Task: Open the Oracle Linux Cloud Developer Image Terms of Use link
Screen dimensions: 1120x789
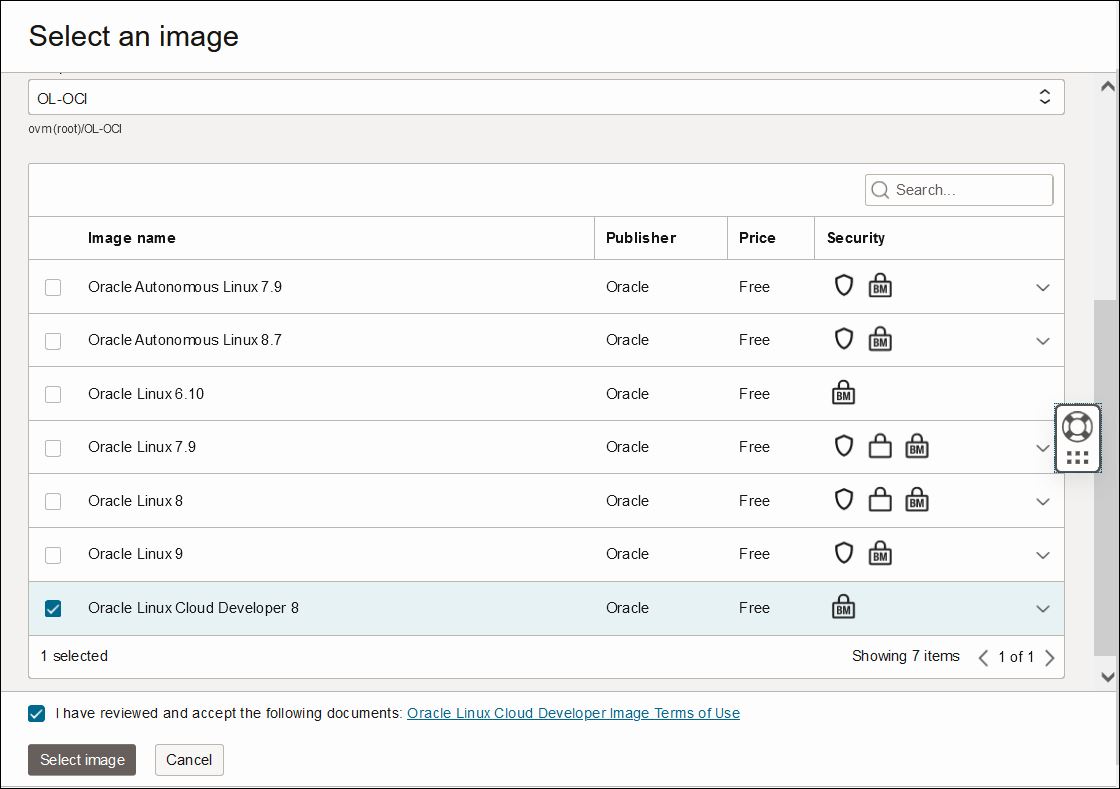Action: (572, 713)
